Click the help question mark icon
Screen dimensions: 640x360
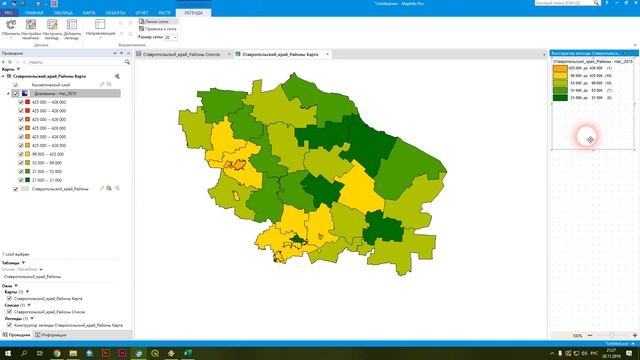pyautogui.click(x=607, y=3)
